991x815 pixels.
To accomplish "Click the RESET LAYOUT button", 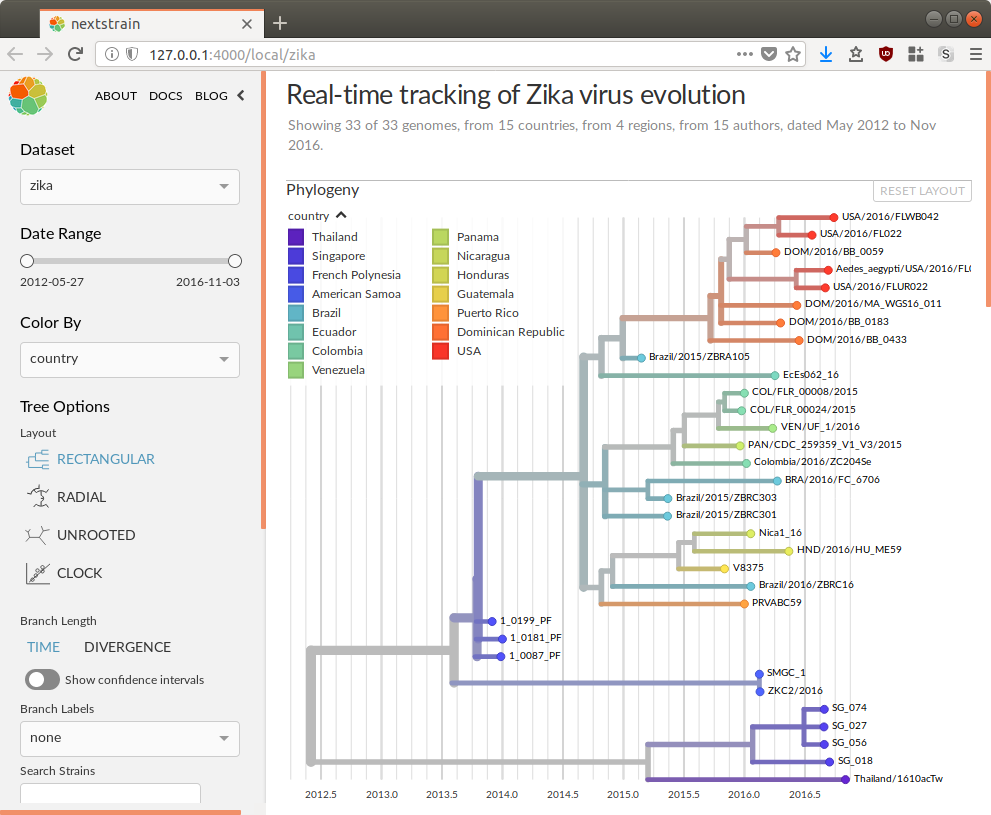I will point(922,190).
